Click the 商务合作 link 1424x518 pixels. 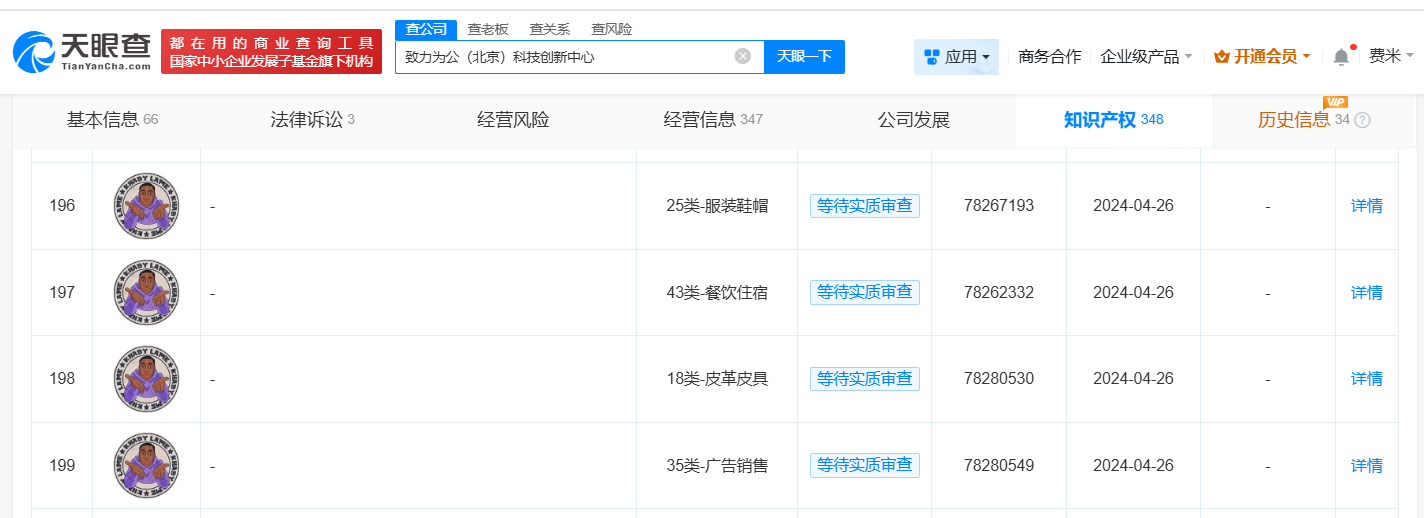coord(1049,57)
